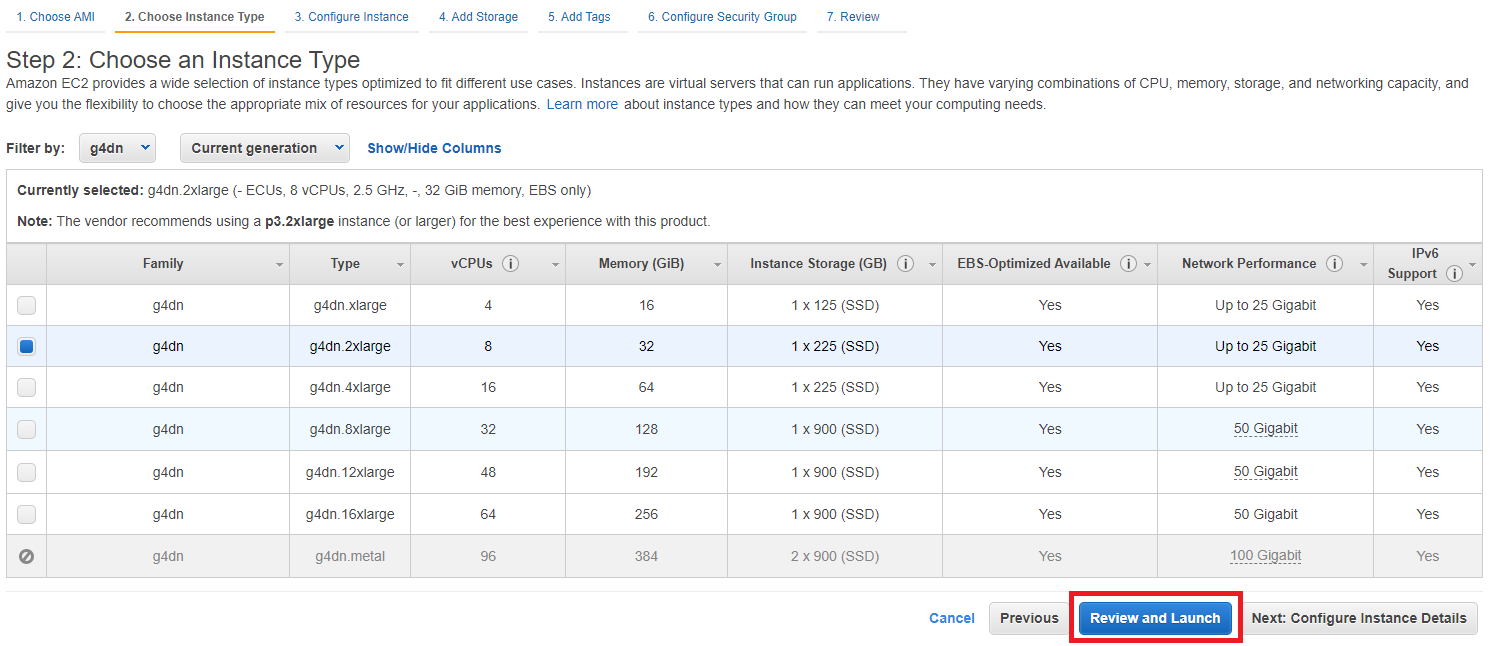Click the vCPUs column info icon
The height and width of the screenshot is (646, 1492).
click(x=510, y=264)
